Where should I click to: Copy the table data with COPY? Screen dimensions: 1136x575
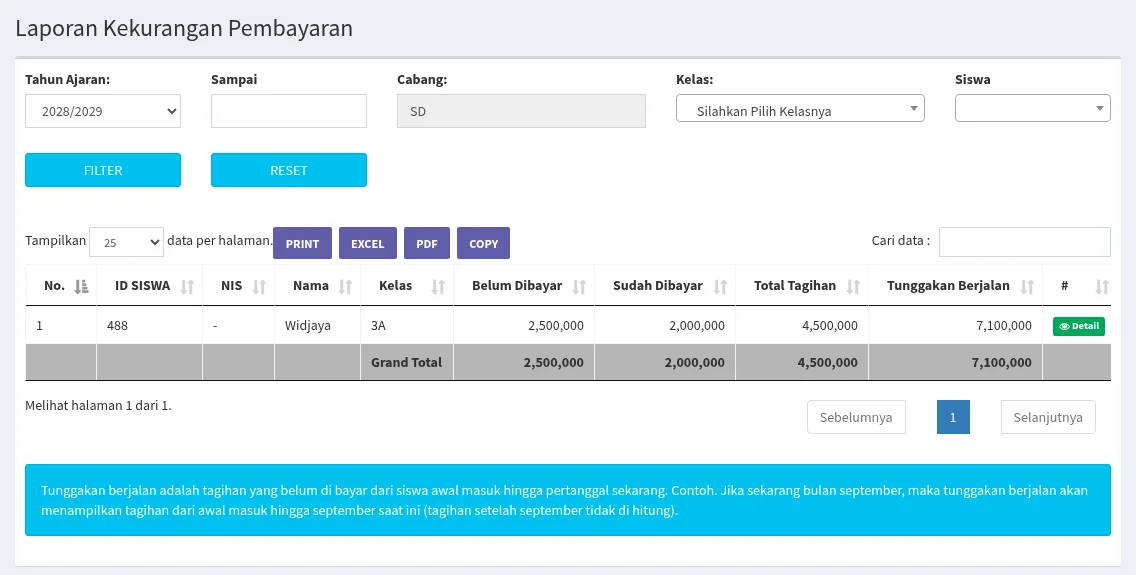483,243
